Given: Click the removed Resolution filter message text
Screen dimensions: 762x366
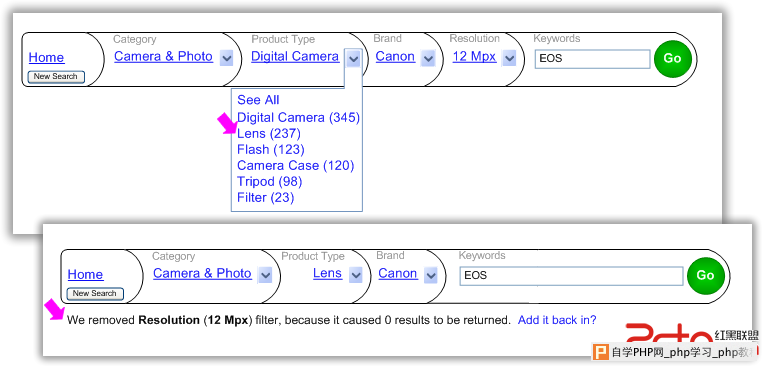Looking at the screenshot, I should coord(289,320).
